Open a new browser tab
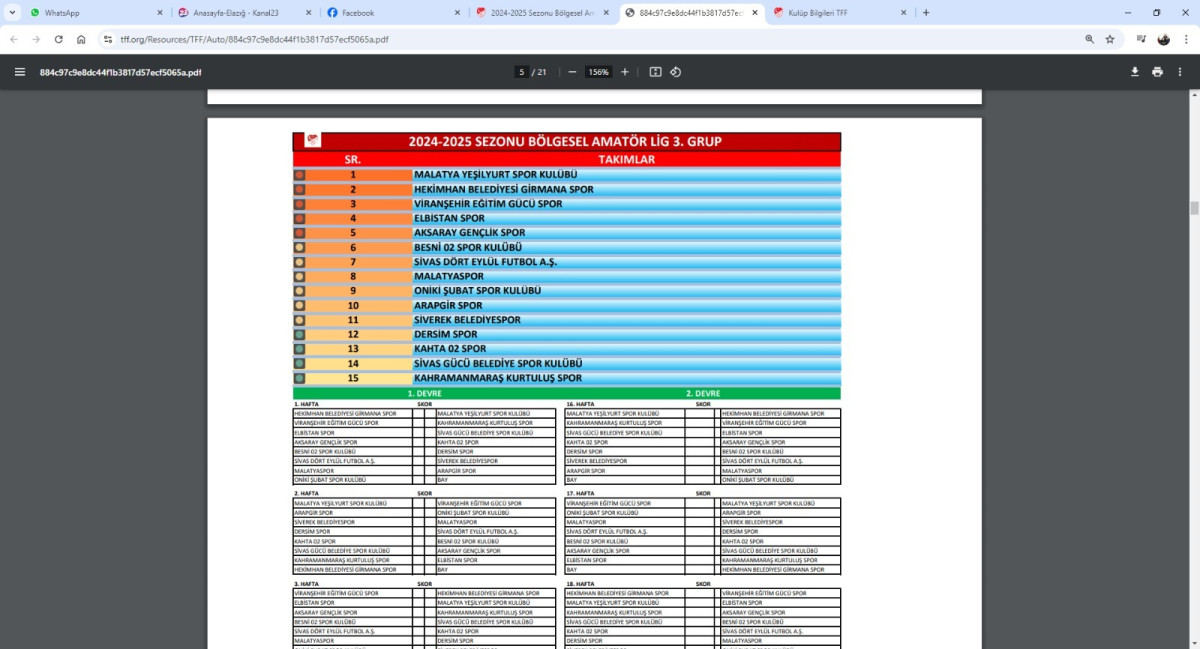The width and height of the screenshot is (1200, 649). pos(926,13)
